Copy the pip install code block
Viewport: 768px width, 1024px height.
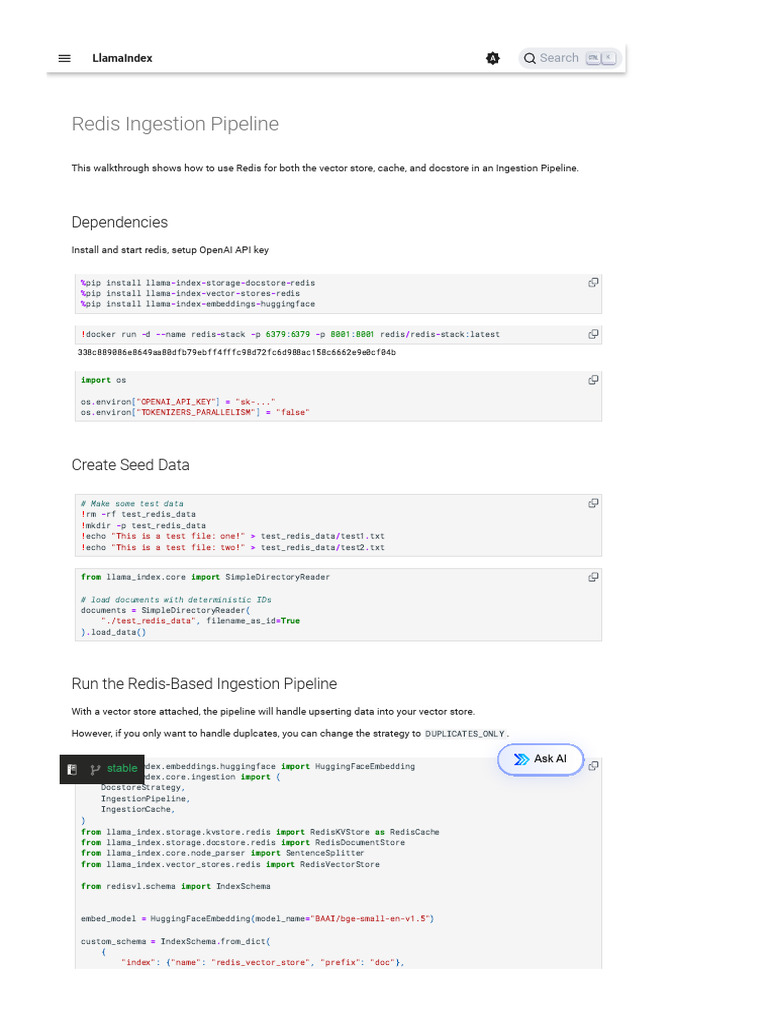[x=593, y=283]
